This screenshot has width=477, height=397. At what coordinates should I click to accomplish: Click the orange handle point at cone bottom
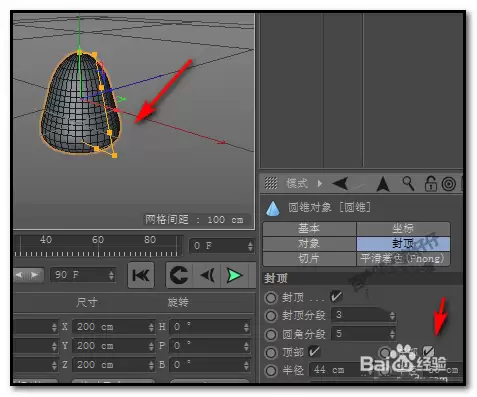pos(114,155)
